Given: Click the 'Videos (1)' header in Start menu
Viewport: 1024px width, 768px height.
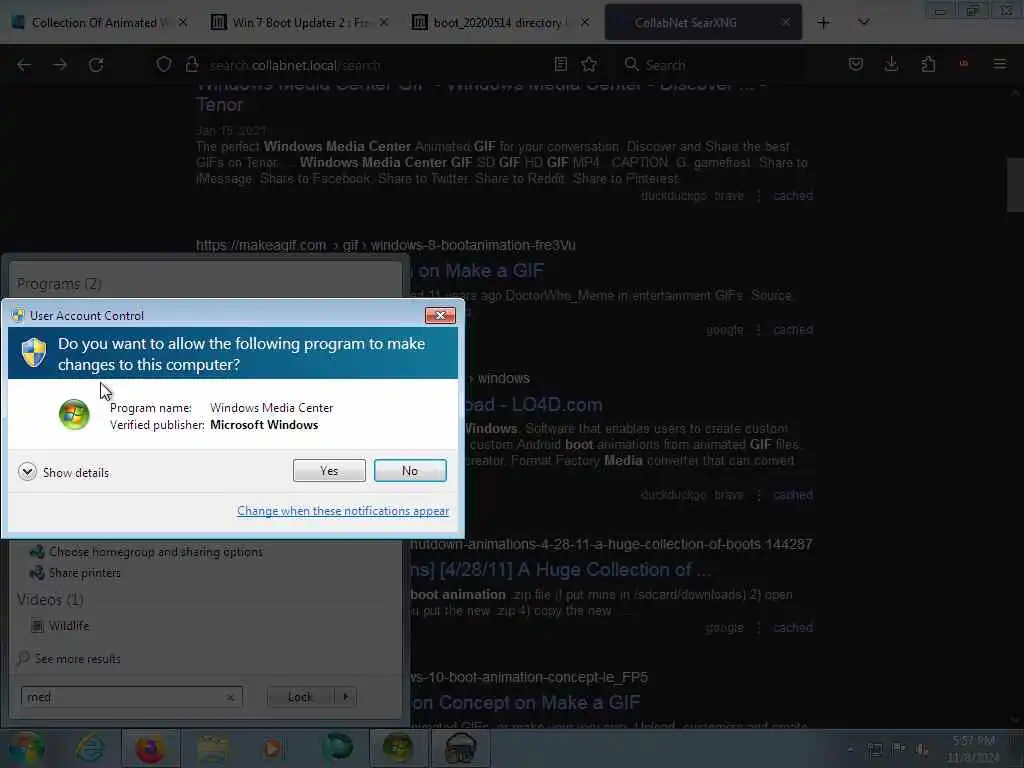Looking at the screenshot, I should click(x=50, y=600).
